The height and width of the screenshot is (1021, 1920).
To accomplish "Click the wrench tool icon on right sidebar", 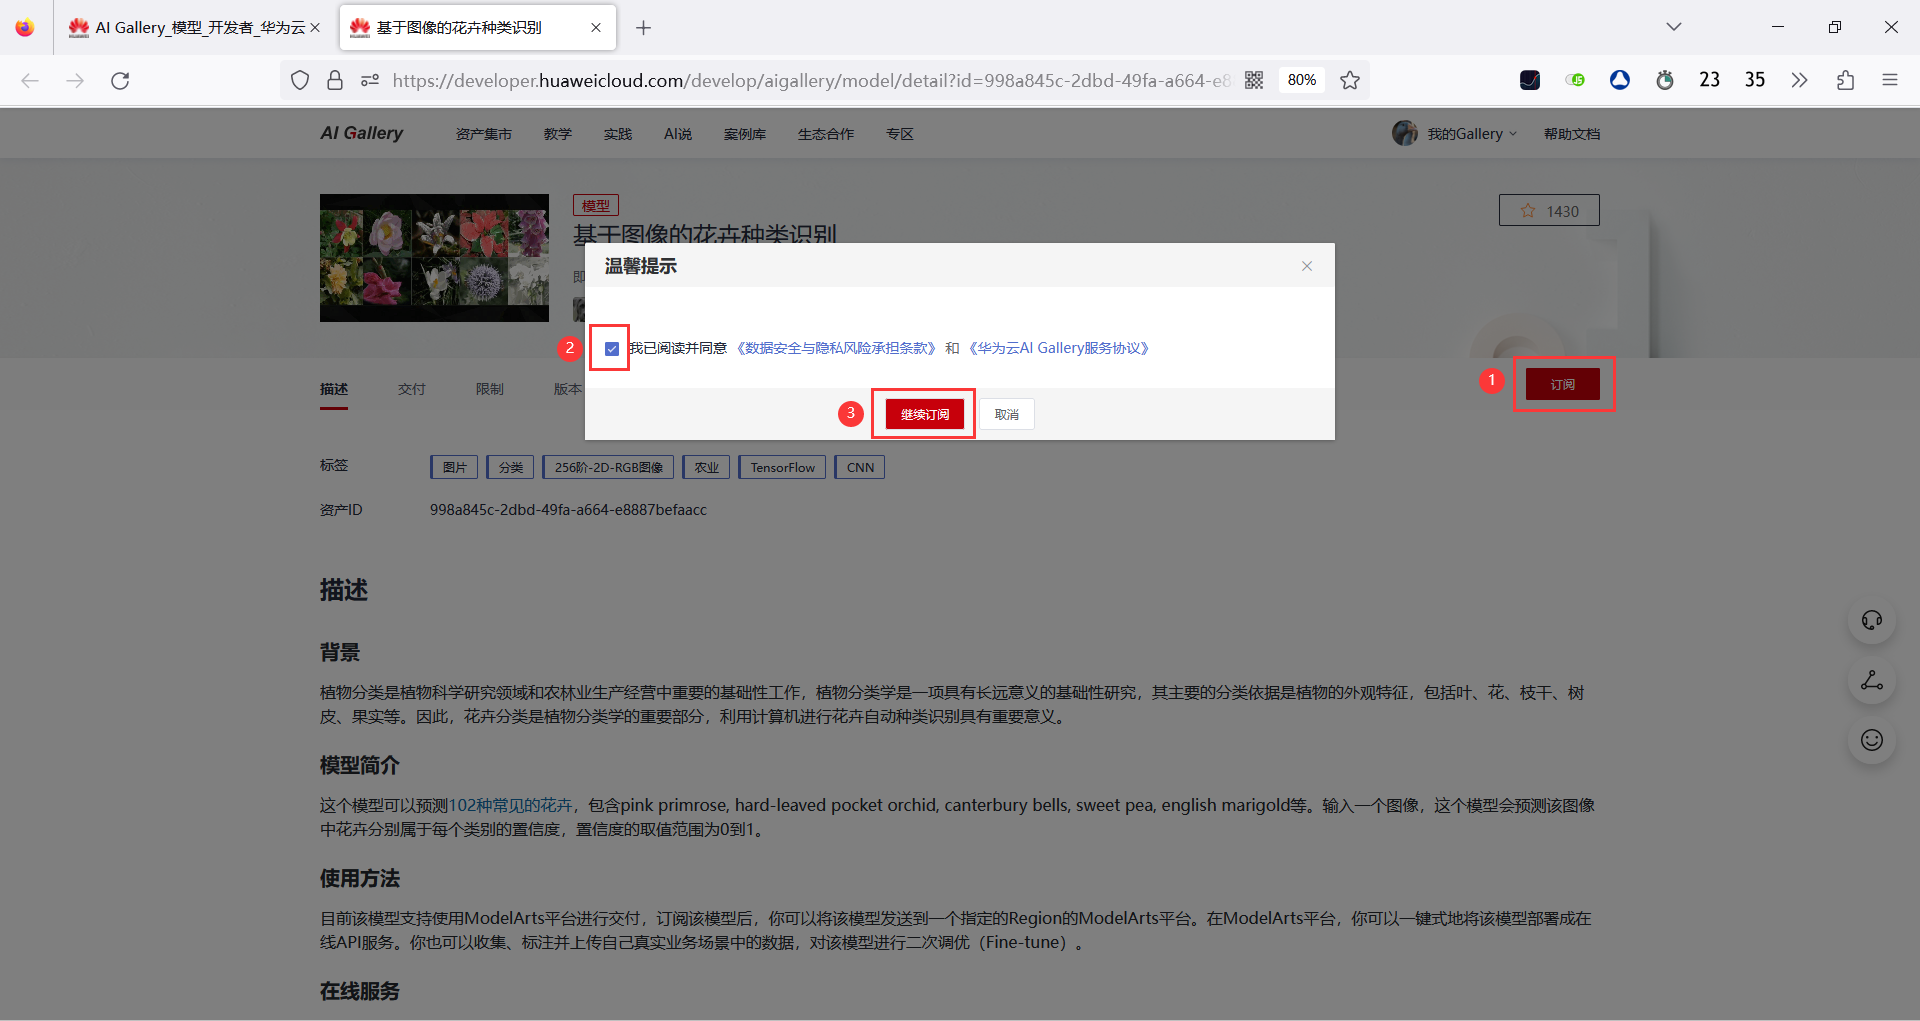I will (1871, 681).
